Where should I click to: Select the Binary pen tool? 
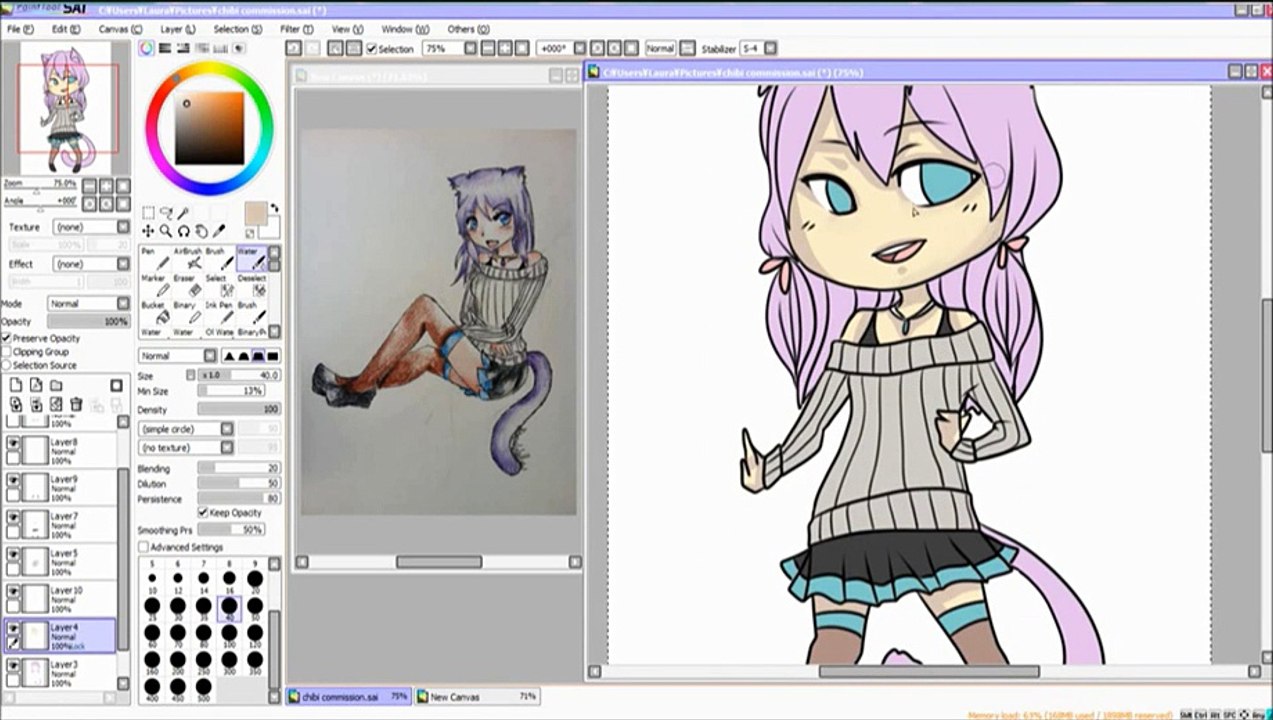click(186, 312)
